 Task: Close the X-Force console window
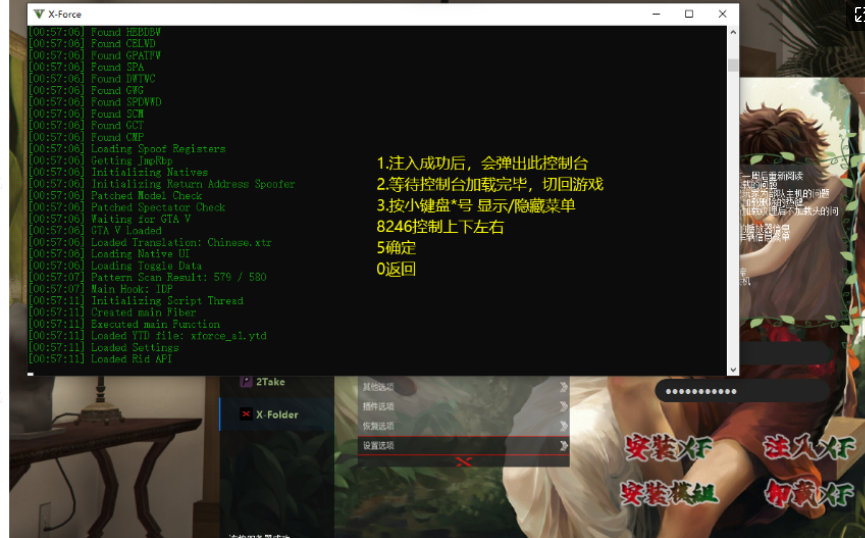coord(722,14)
